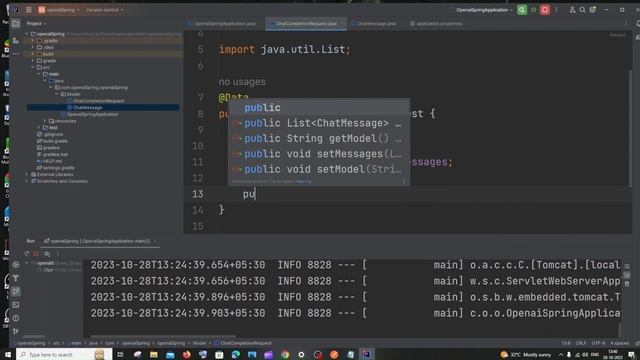This screenshot has width=640, height=360.
Task: Switch to application.properties tab
Action: pyautogui.click(x=437, y=24)
